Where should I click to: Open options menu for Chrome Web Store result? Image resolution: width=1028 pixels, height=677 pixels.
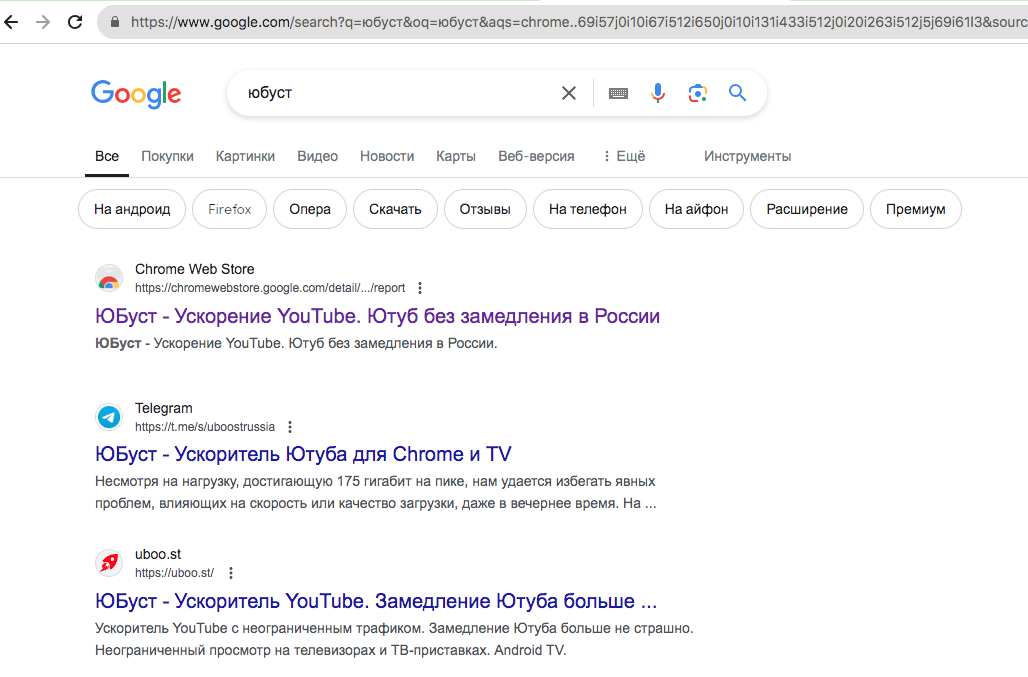[420, 288]
